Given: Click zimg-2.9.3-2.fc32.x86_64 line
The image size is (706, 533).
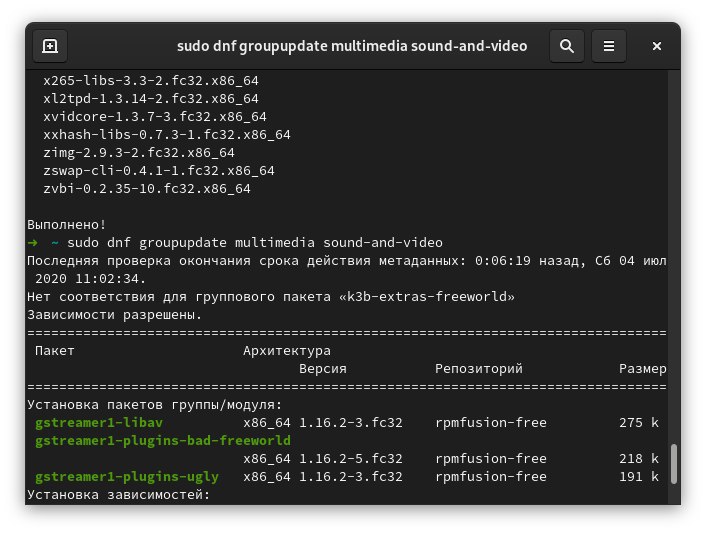Looking at the screenshot, I should tap(139, 153).
